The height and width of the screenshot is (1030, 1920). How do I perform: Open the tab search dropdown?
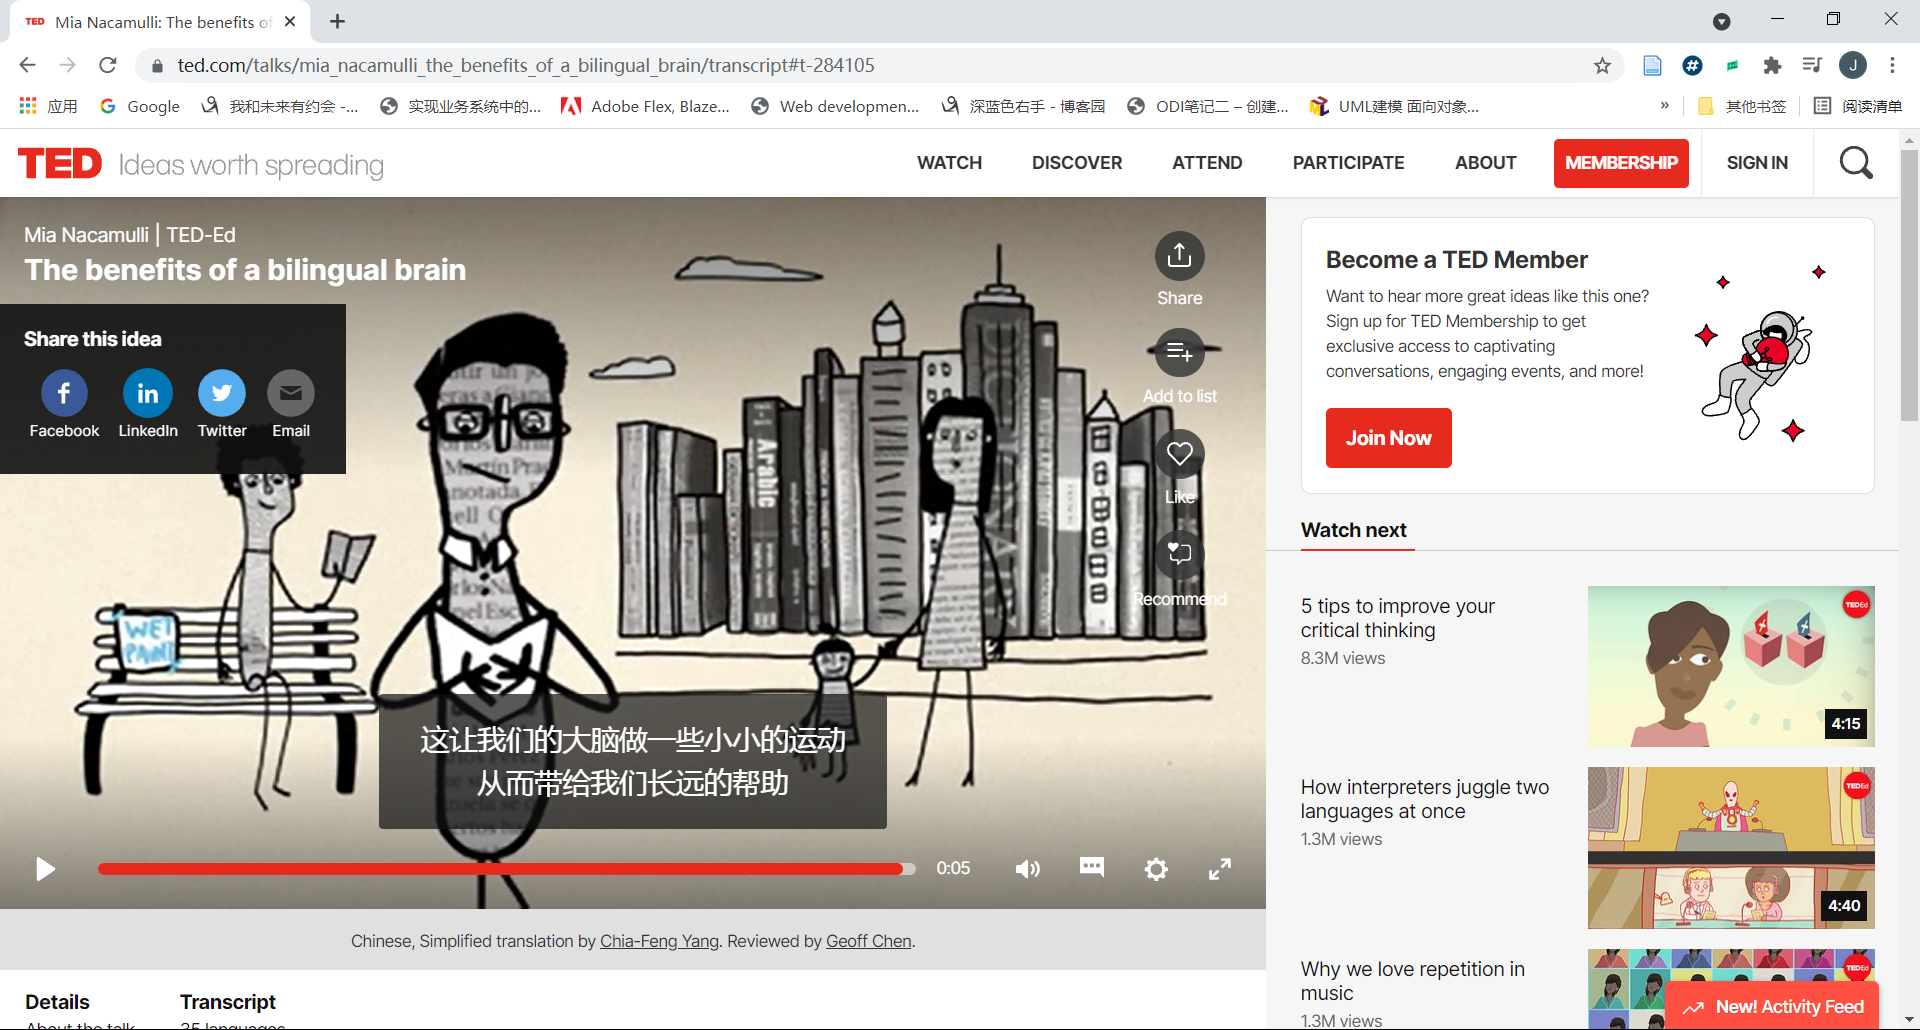pyautogui.click(x=1721, y=21)
